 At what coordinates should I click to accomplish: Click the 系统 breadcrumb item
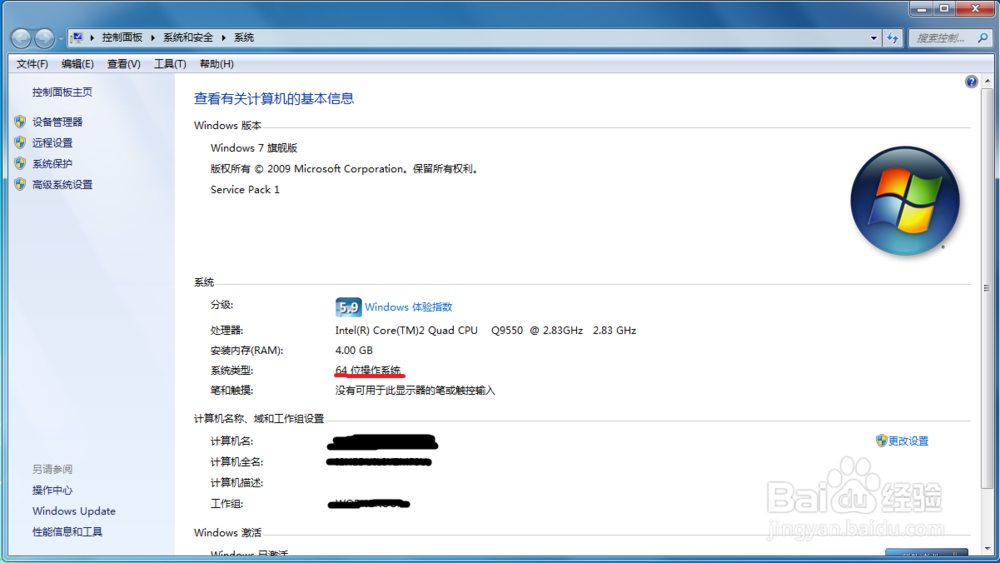click(244, 38)
